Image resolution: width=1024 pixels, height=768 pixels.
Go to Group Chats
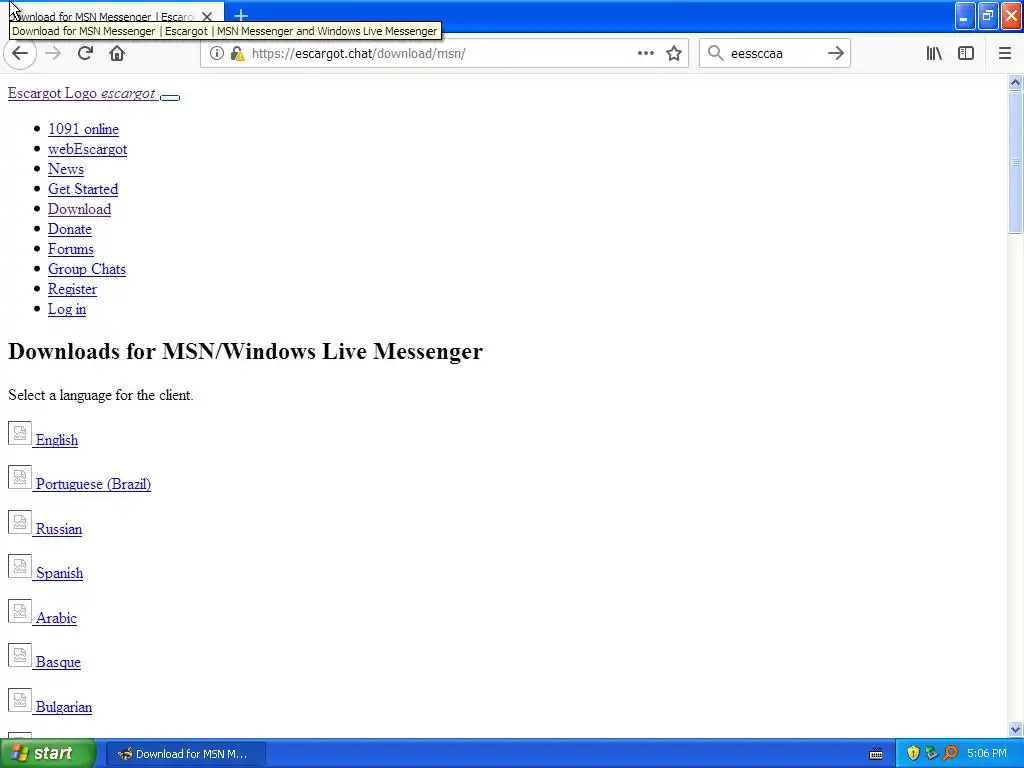tap(87, 270)
